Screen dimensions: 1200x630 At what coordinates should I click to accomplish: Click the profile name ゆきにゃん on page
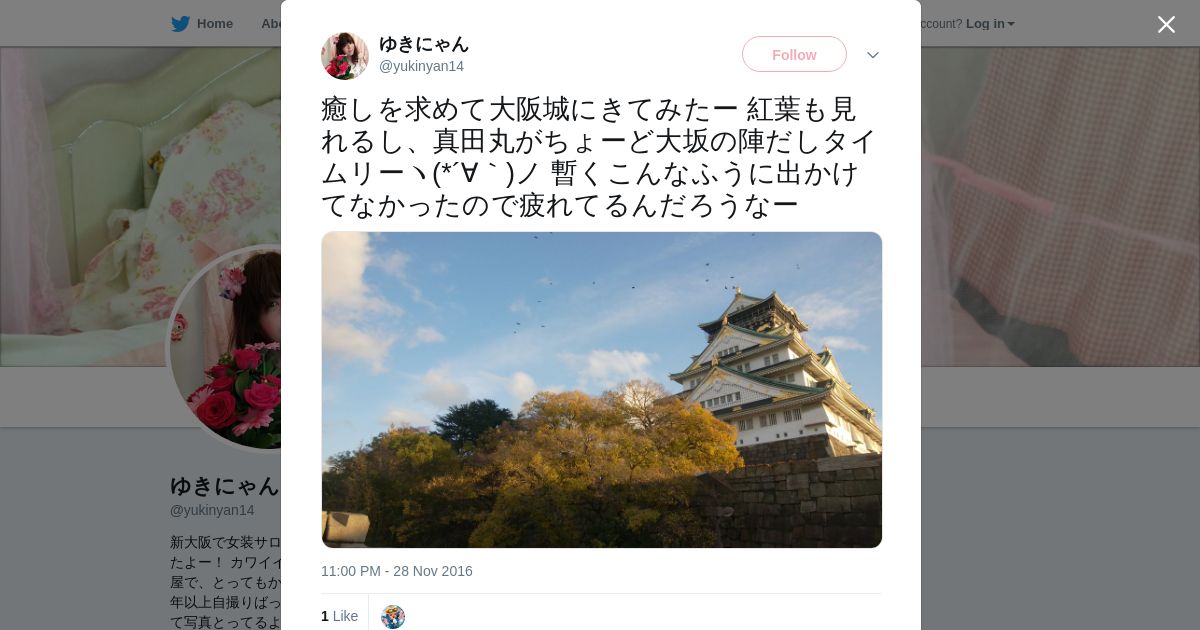pos(225,486)
